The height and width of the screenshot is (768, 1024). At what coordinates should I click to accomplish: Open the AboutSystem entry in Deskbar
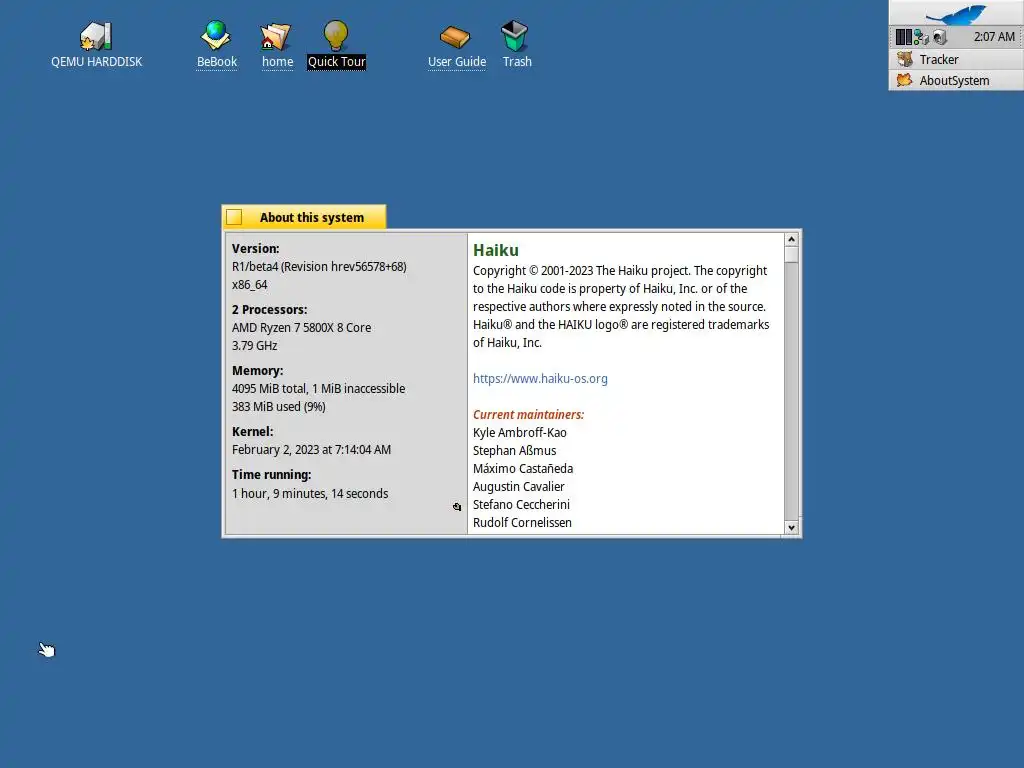pos(956,80)
